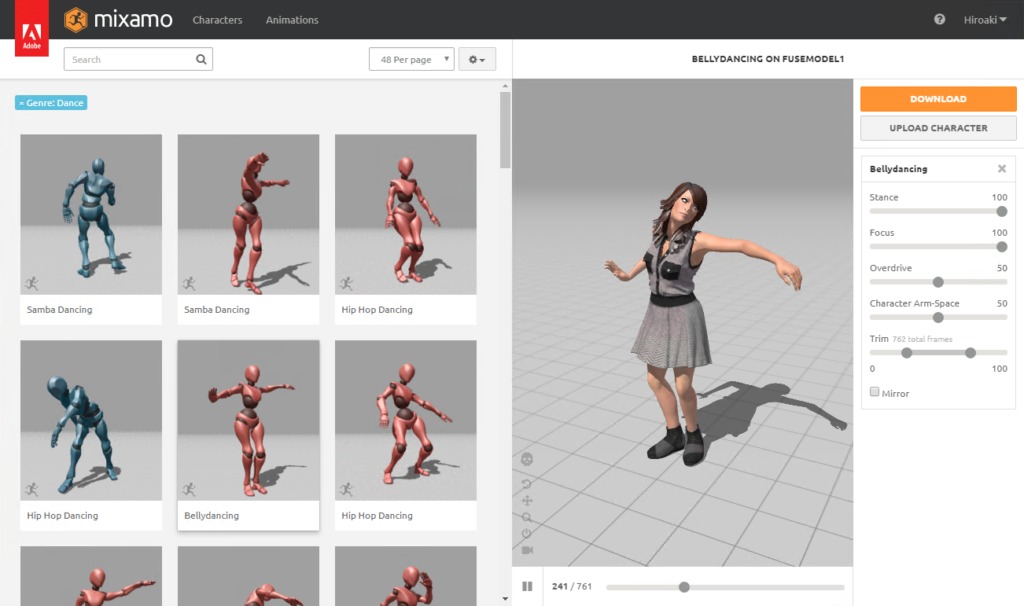This screenshot has height=606, width=1024.
Task: Click the Upload Character button
Action: (938, 128)
